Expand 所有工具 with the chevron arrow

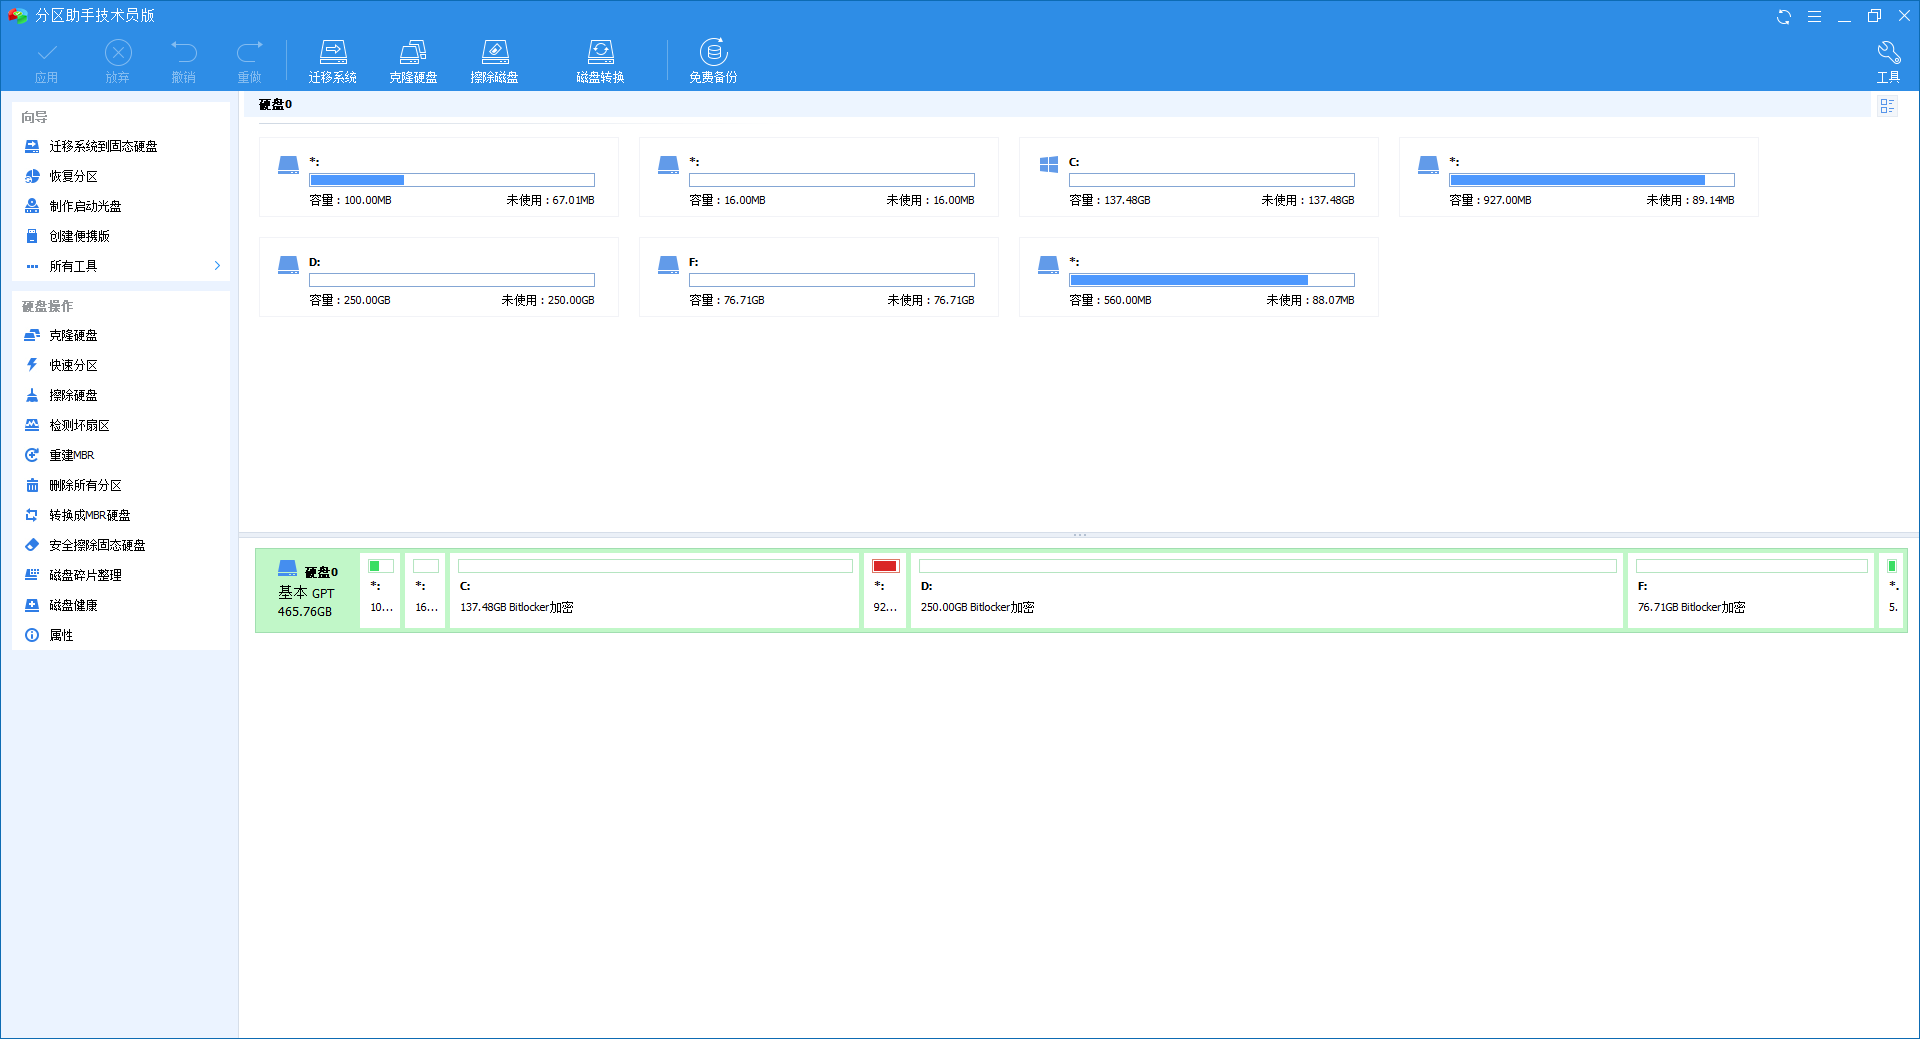pos(217,266)
